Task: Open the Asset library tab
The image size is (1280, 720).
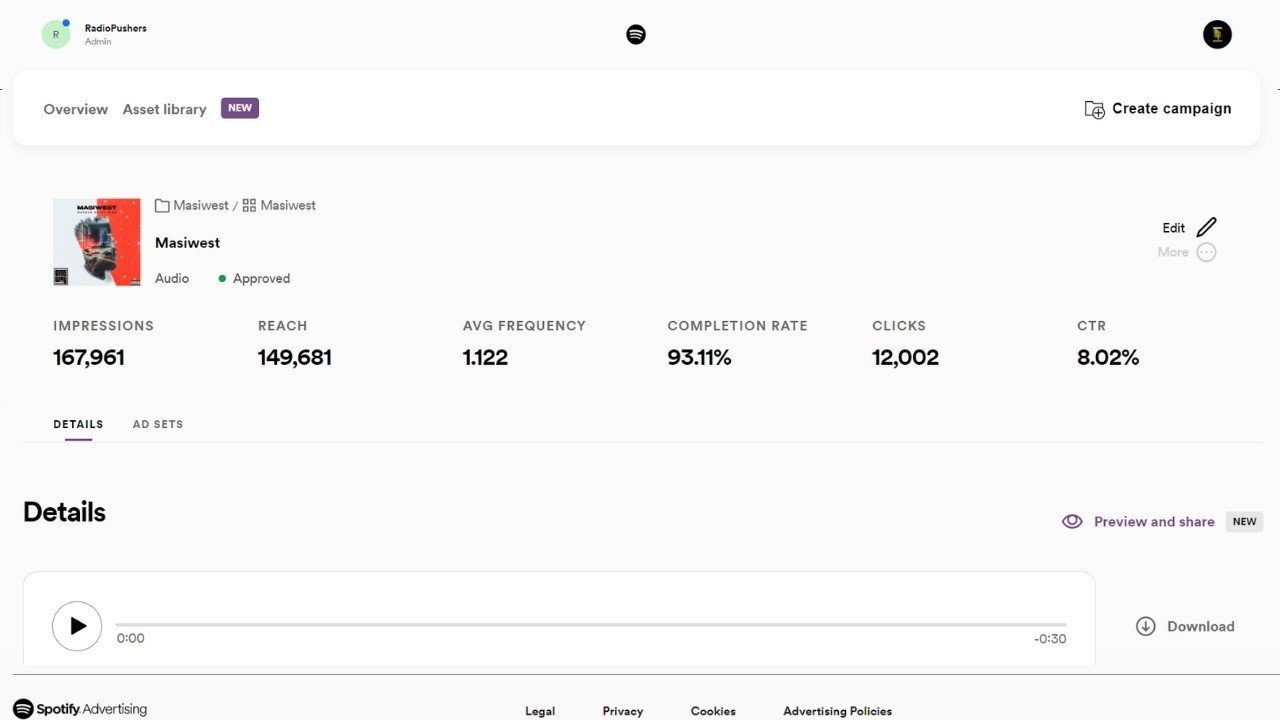Action: 164,109
